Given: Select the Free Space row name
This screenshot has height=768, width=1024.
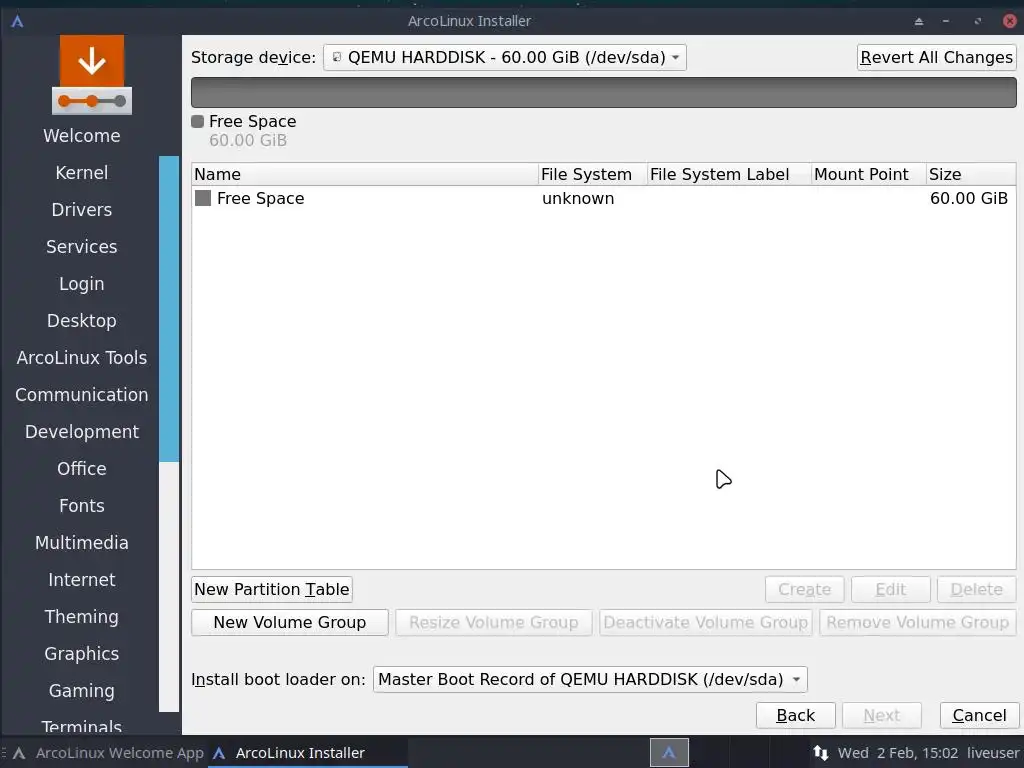Looking at the screenshot, I should tap(261, 199).
